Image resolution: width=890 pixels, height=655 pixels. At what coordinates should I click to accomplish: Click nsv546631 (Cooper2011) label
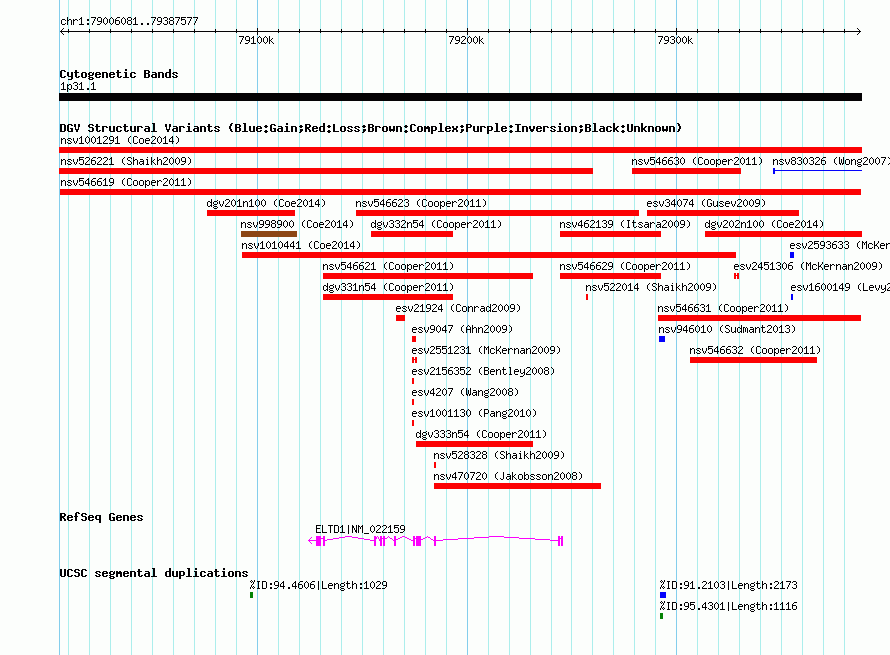pyautogui.click(x=723, y=308)
